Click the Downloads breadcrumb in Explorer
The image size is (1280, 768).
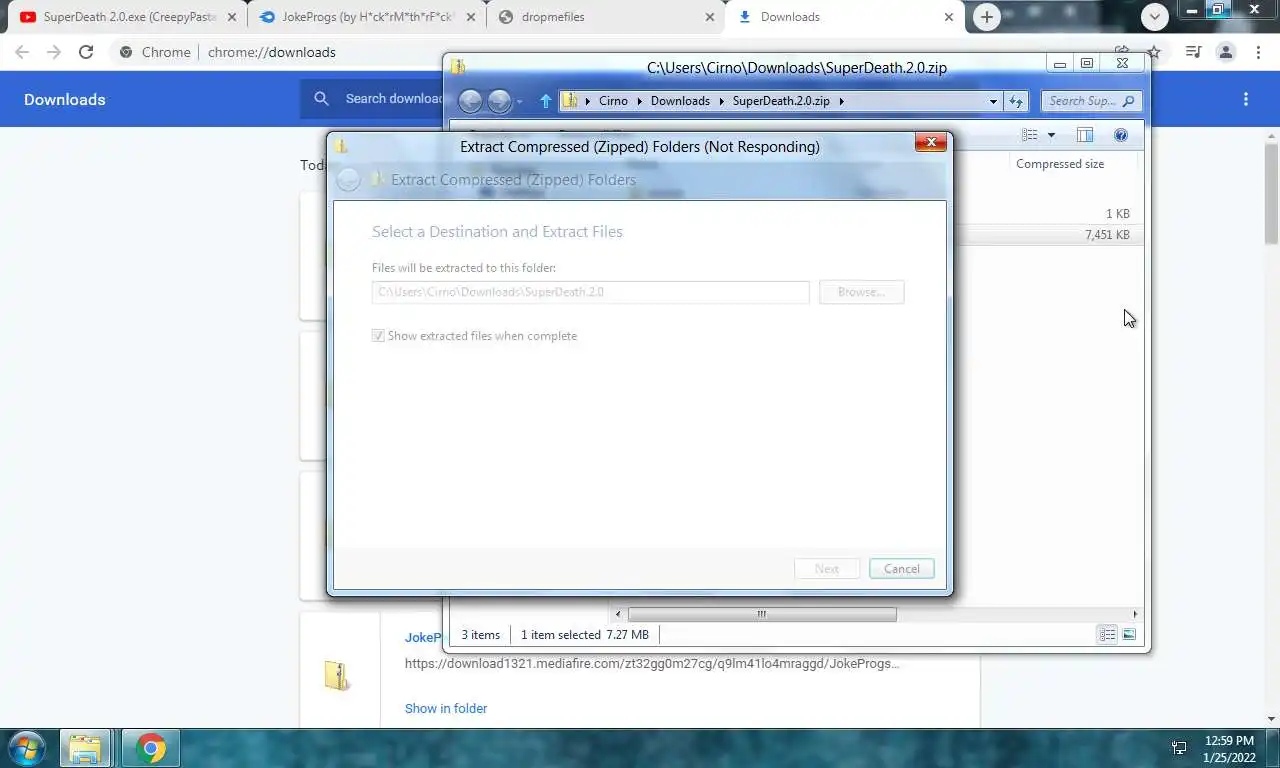(680, 101)
